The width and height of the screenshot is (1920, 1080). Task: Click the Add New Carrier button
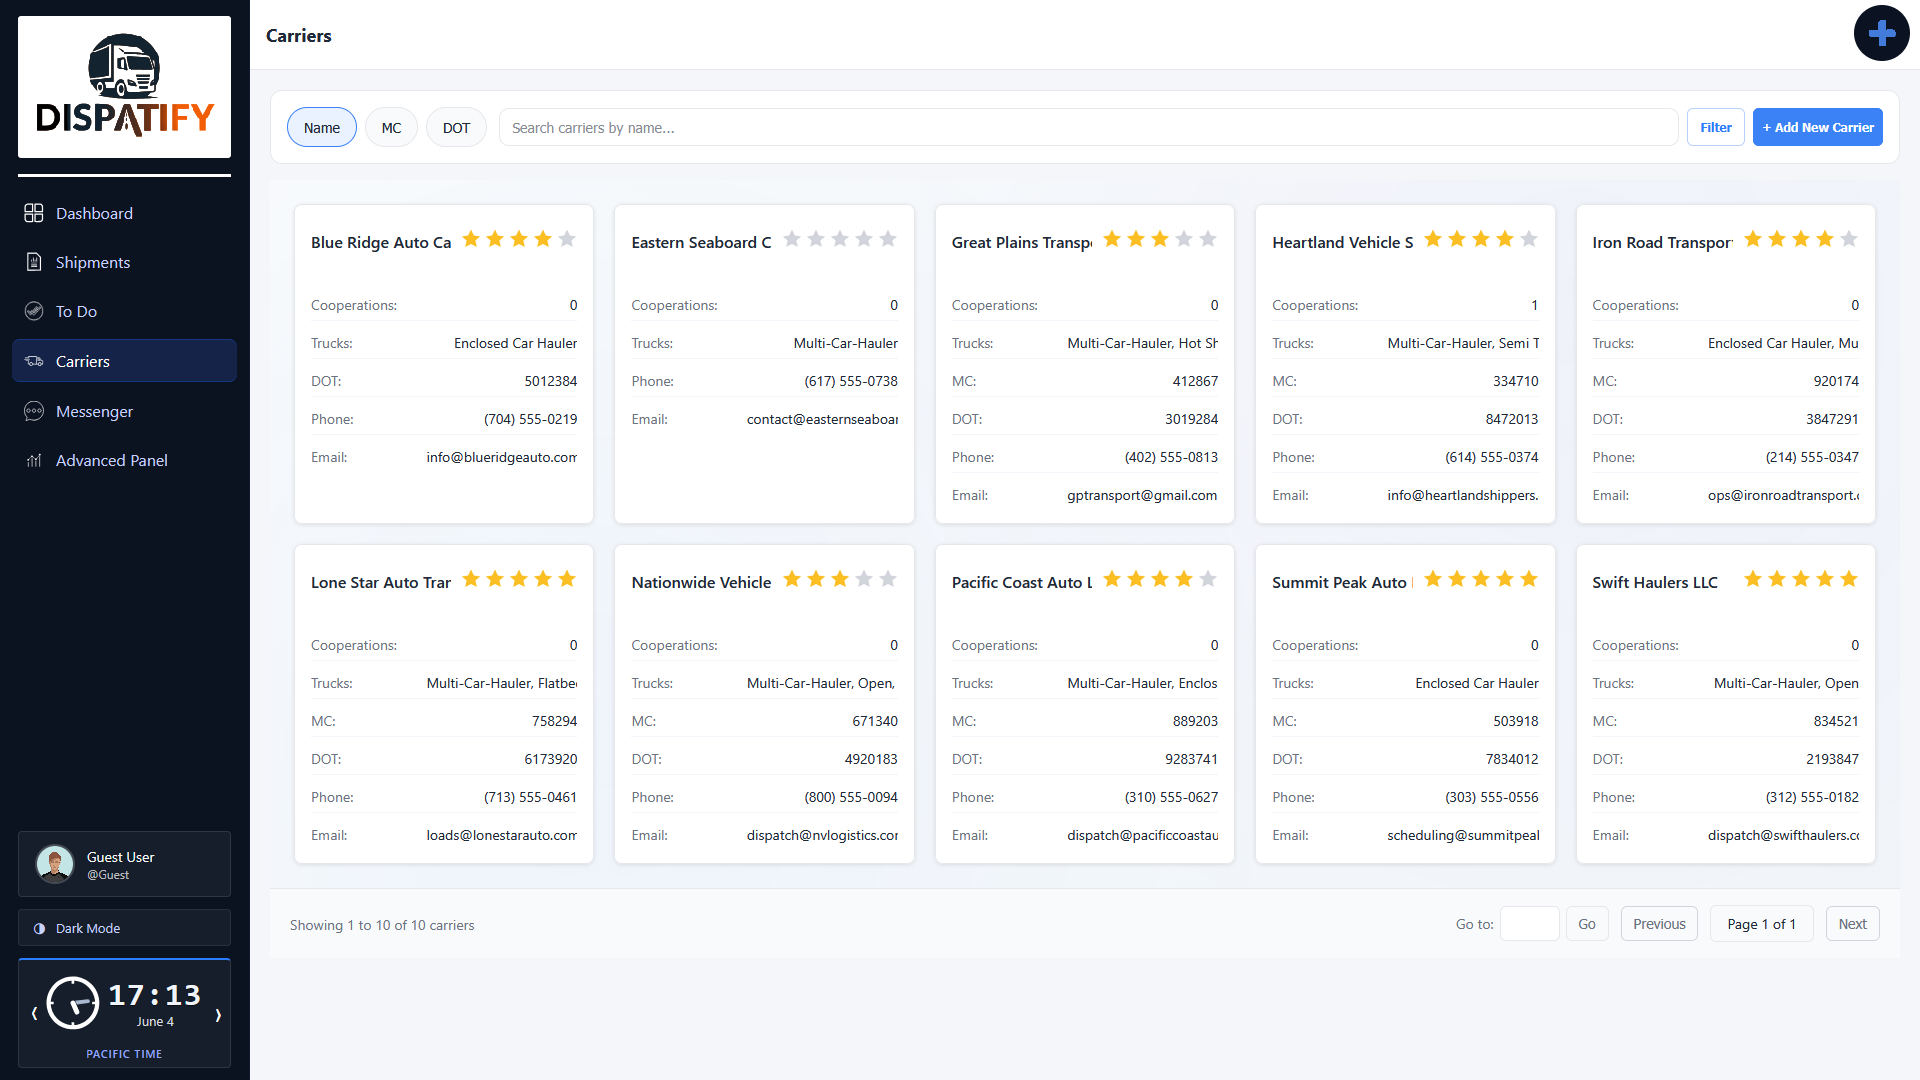pos(1818,127)
